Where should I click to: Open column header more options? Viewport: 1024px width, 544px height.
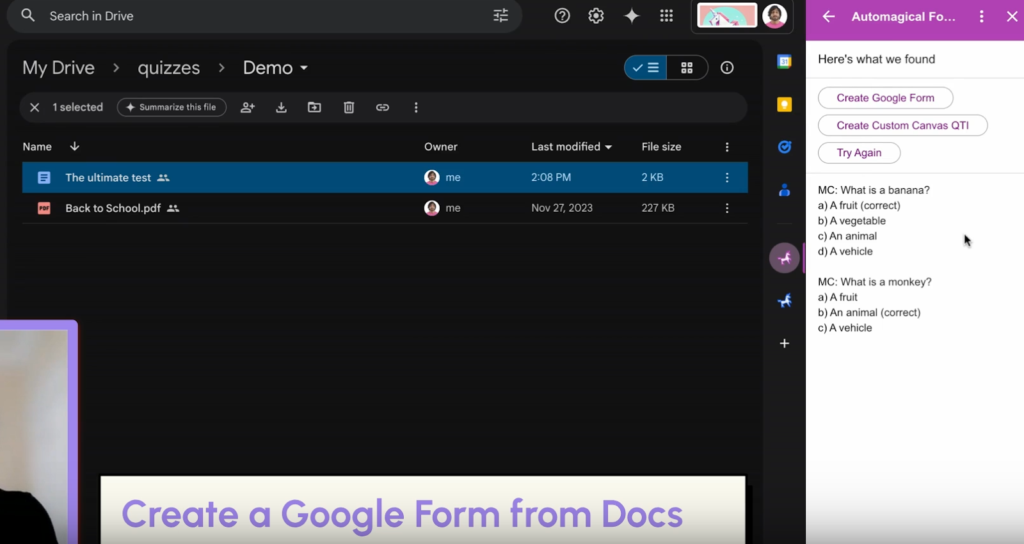pyautogui.click(x=727, y=147)
